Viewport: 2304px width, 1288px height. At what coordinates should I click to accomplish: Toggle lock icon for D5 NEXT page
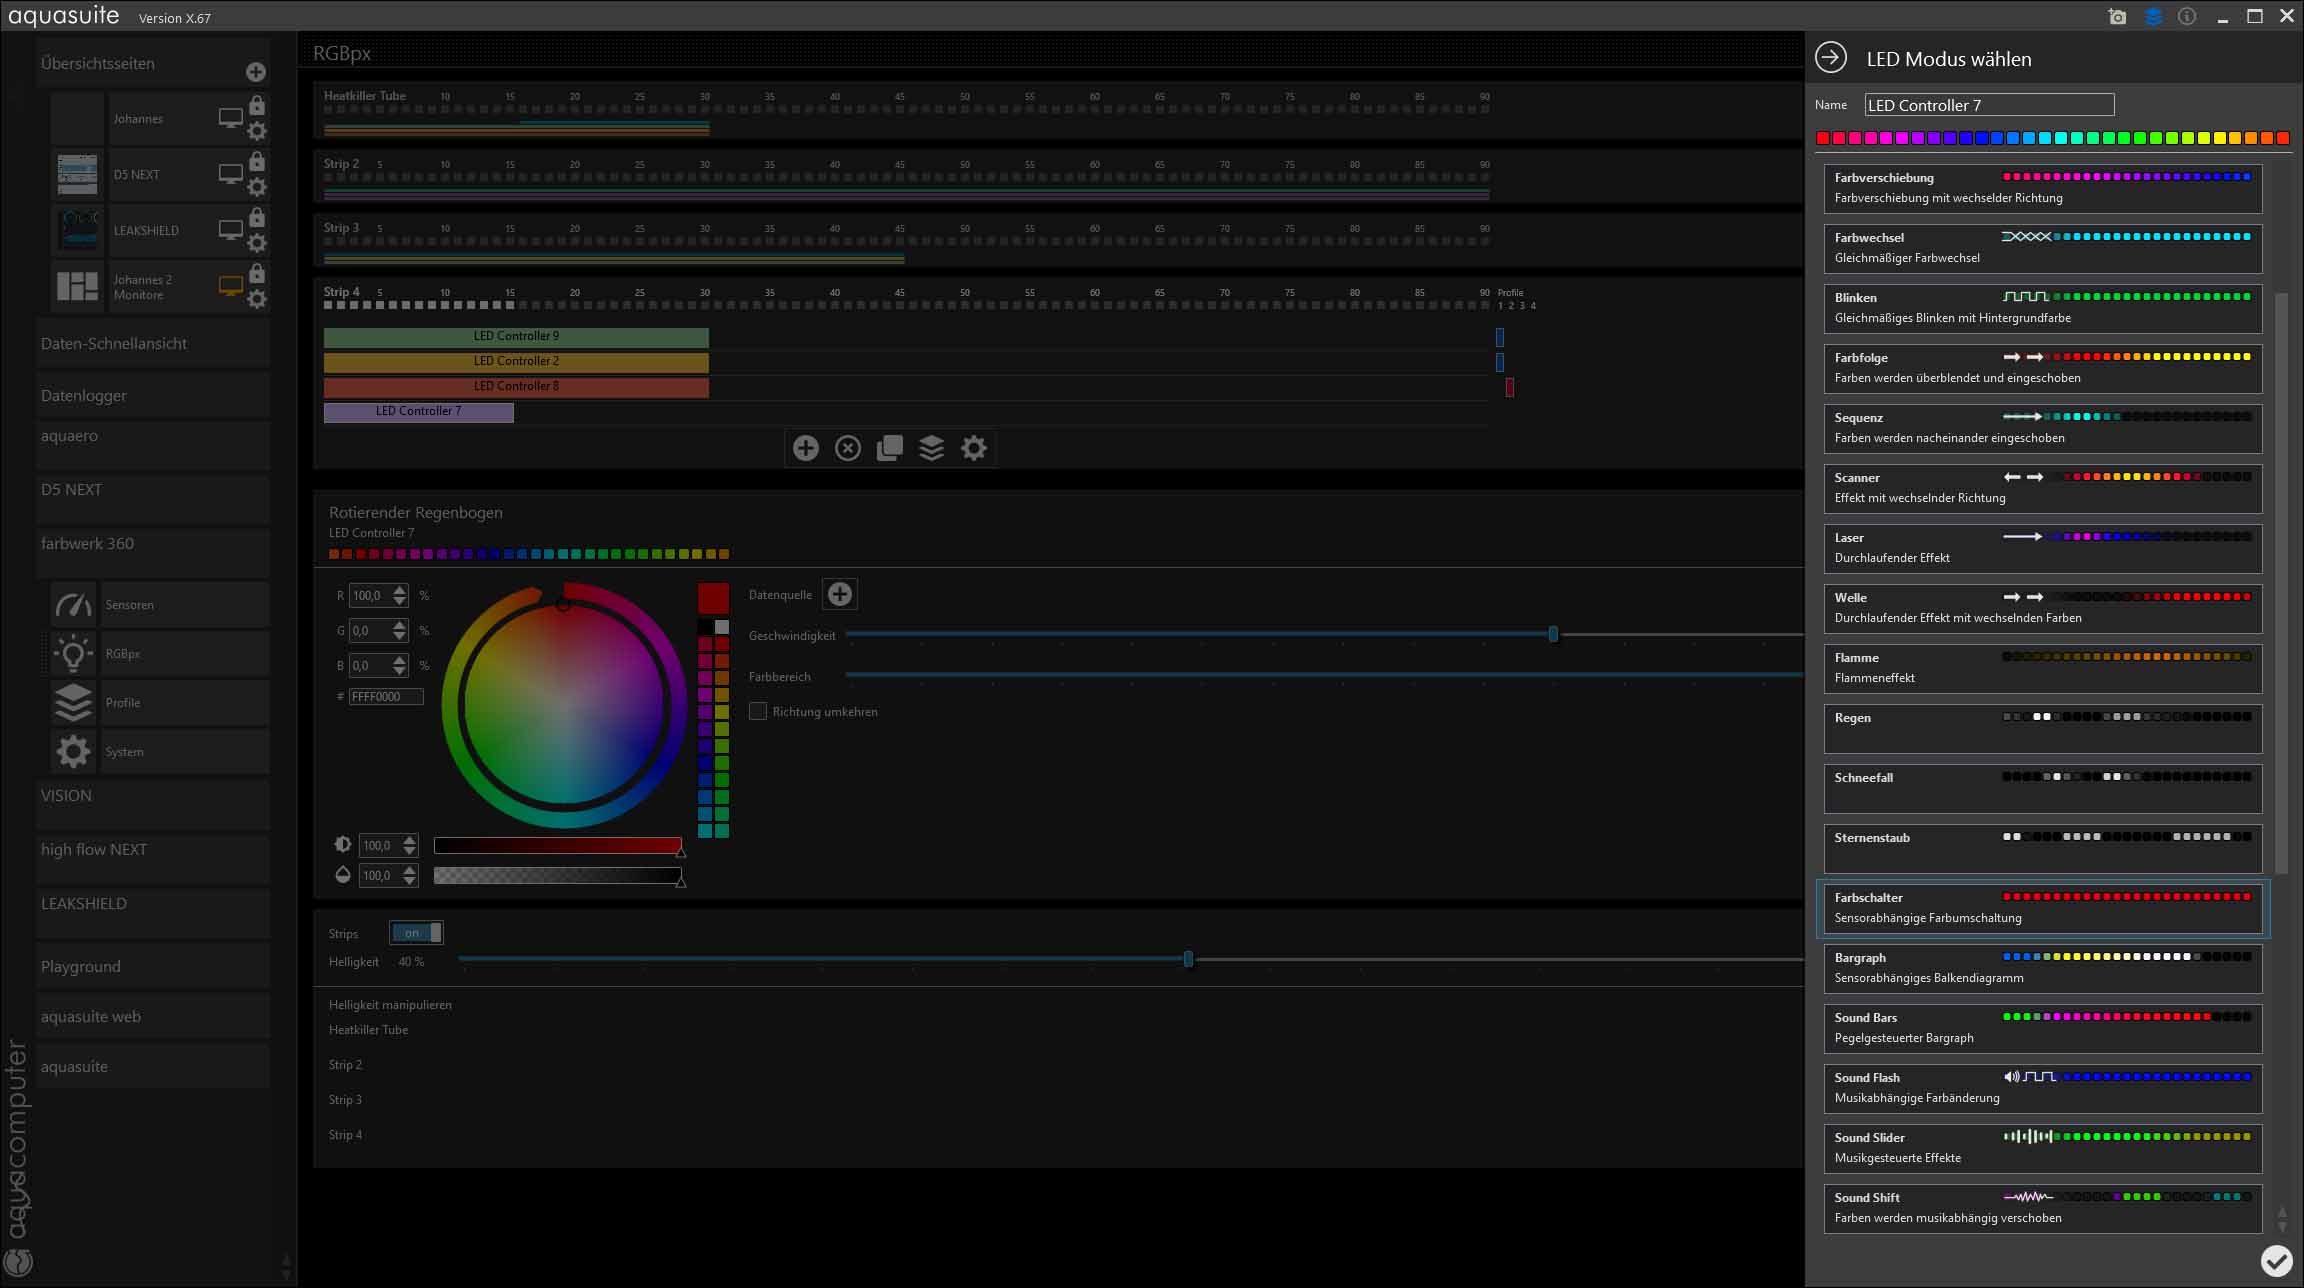point(257,162)
